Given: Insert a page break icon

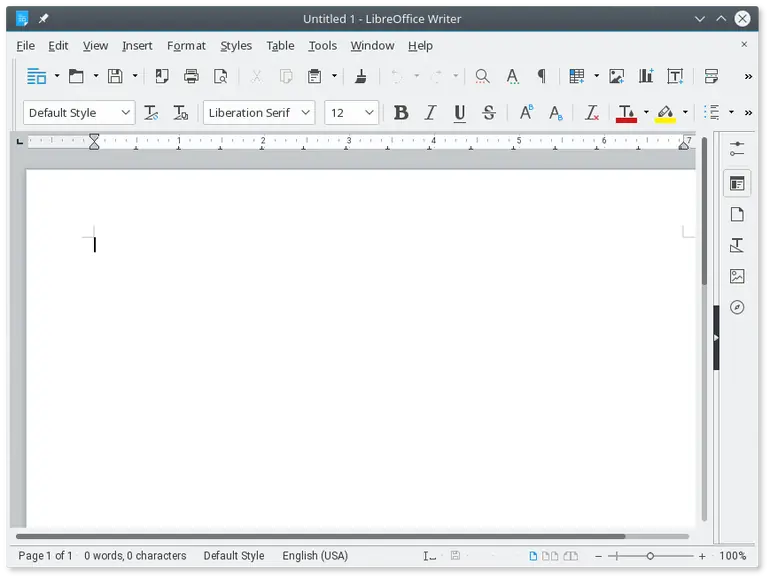Looking at the screenshot, I should [711, 76].
